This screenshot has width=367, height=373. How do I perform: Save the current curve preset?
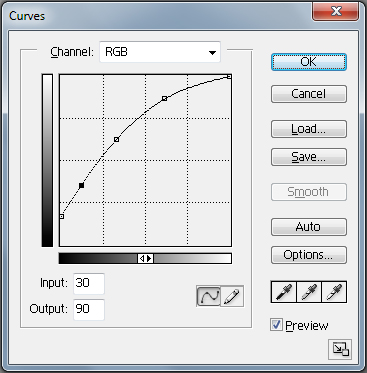tap(309, 157)
